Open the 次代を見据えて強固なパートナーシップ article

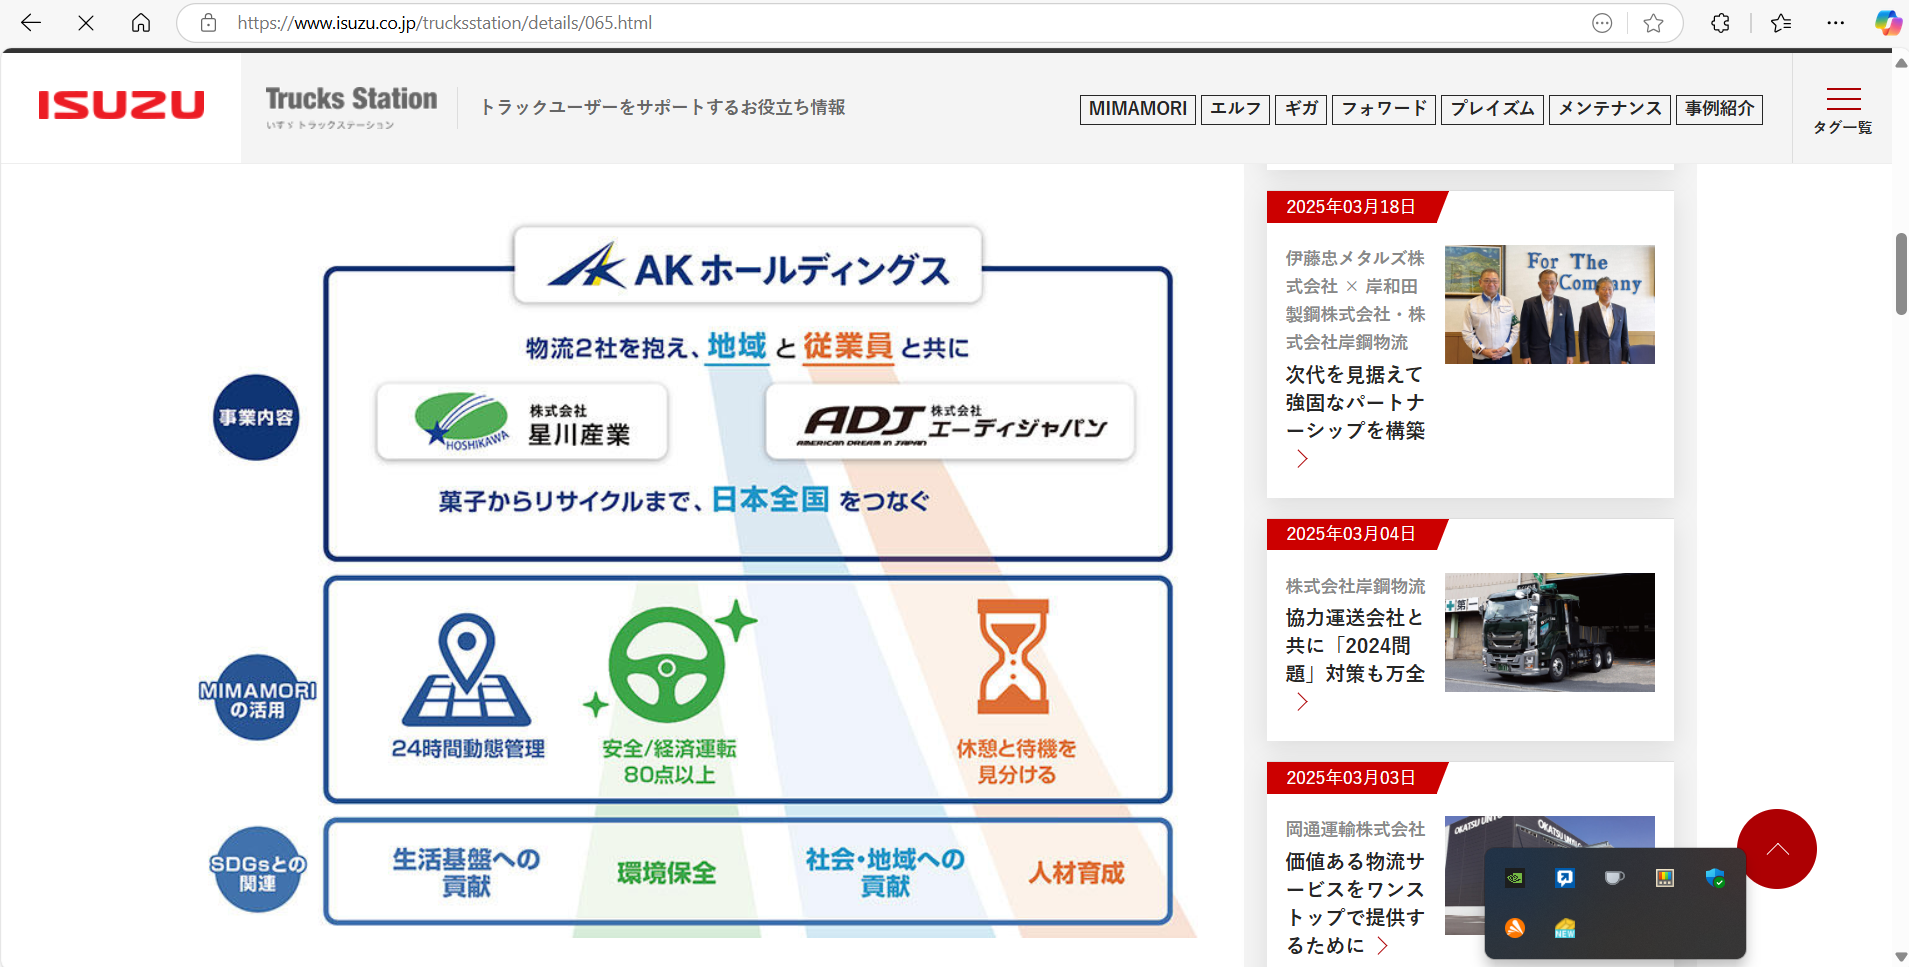[1355, 403]
